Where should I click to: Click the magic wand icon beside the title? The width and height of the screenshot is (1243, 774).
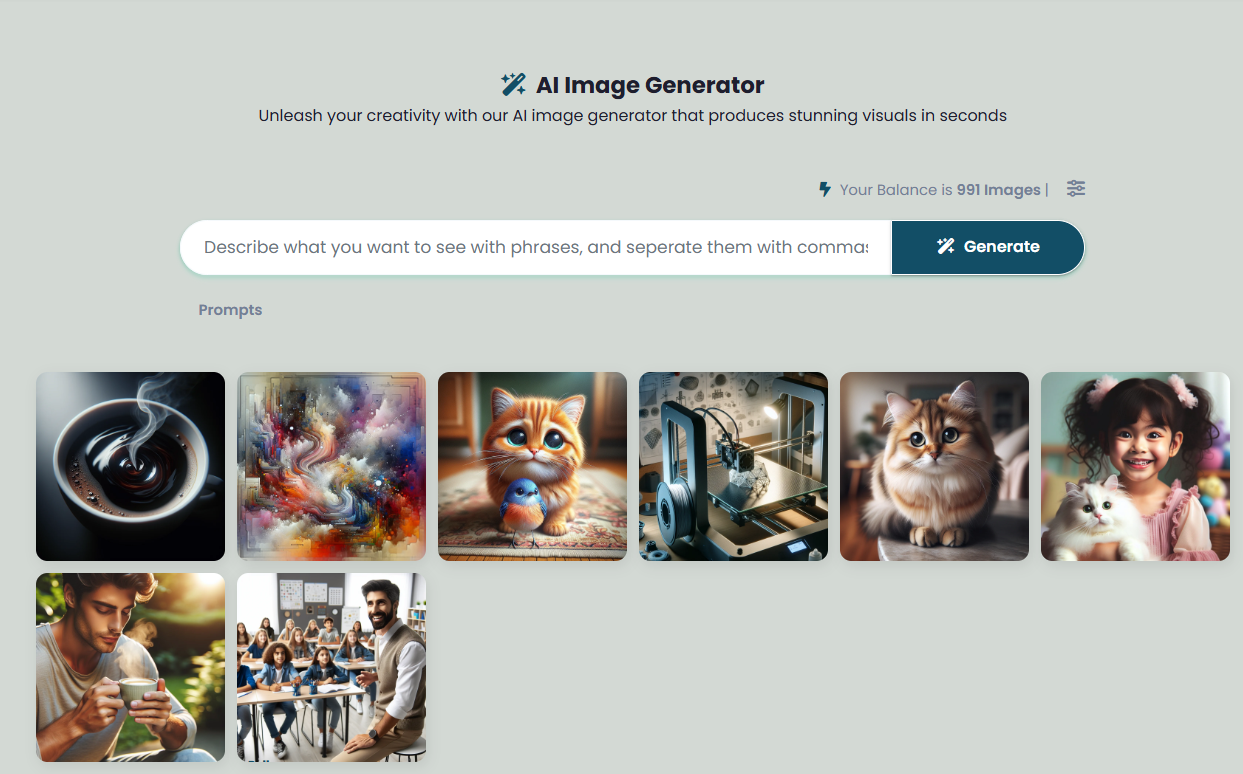pyautogui.click(x=513, y=85)
